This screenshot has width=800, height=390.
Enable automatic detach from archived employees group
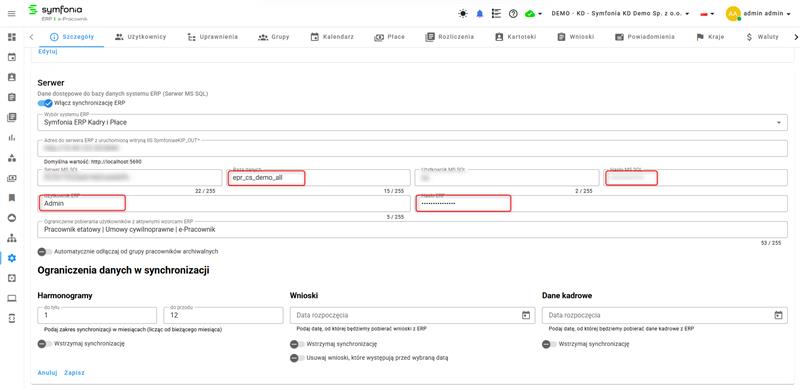45,252
